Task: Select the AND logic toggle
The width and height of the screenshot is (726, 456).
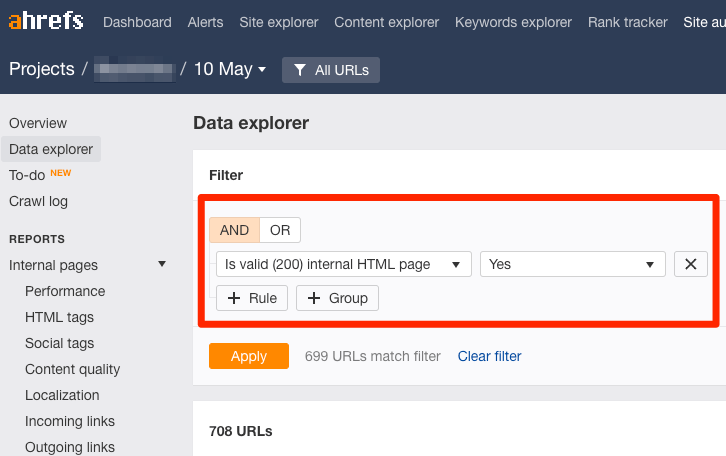Action: point(234,230)
